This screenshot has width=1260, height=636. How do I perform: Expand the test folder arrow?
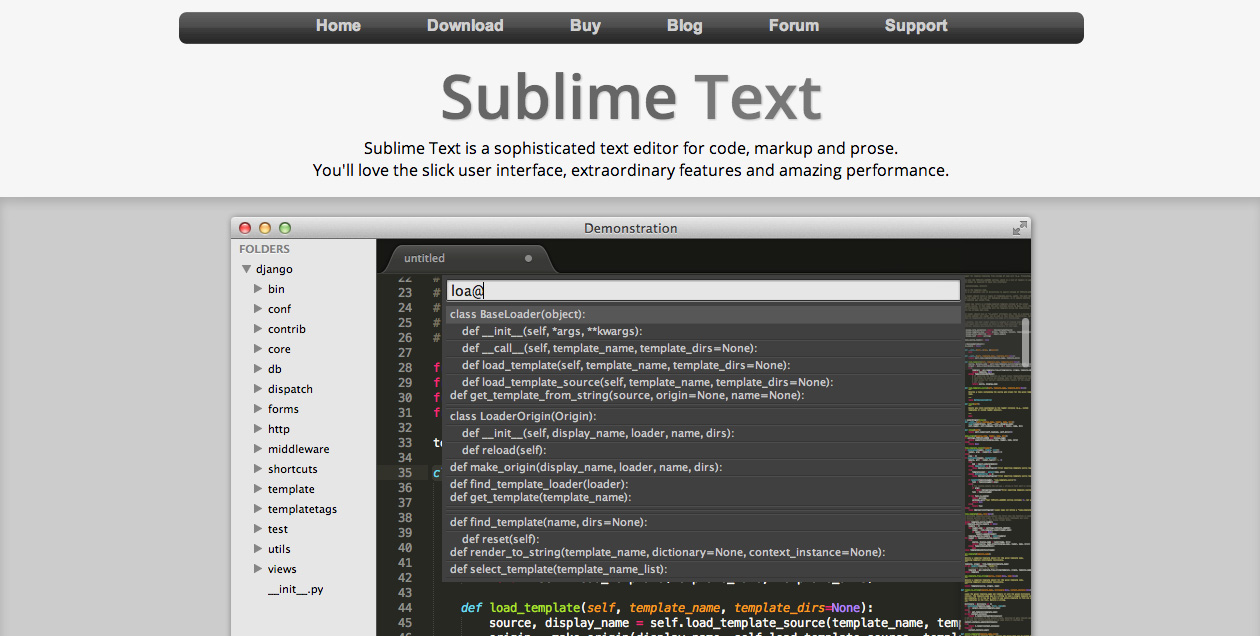[x=258, y=529]
